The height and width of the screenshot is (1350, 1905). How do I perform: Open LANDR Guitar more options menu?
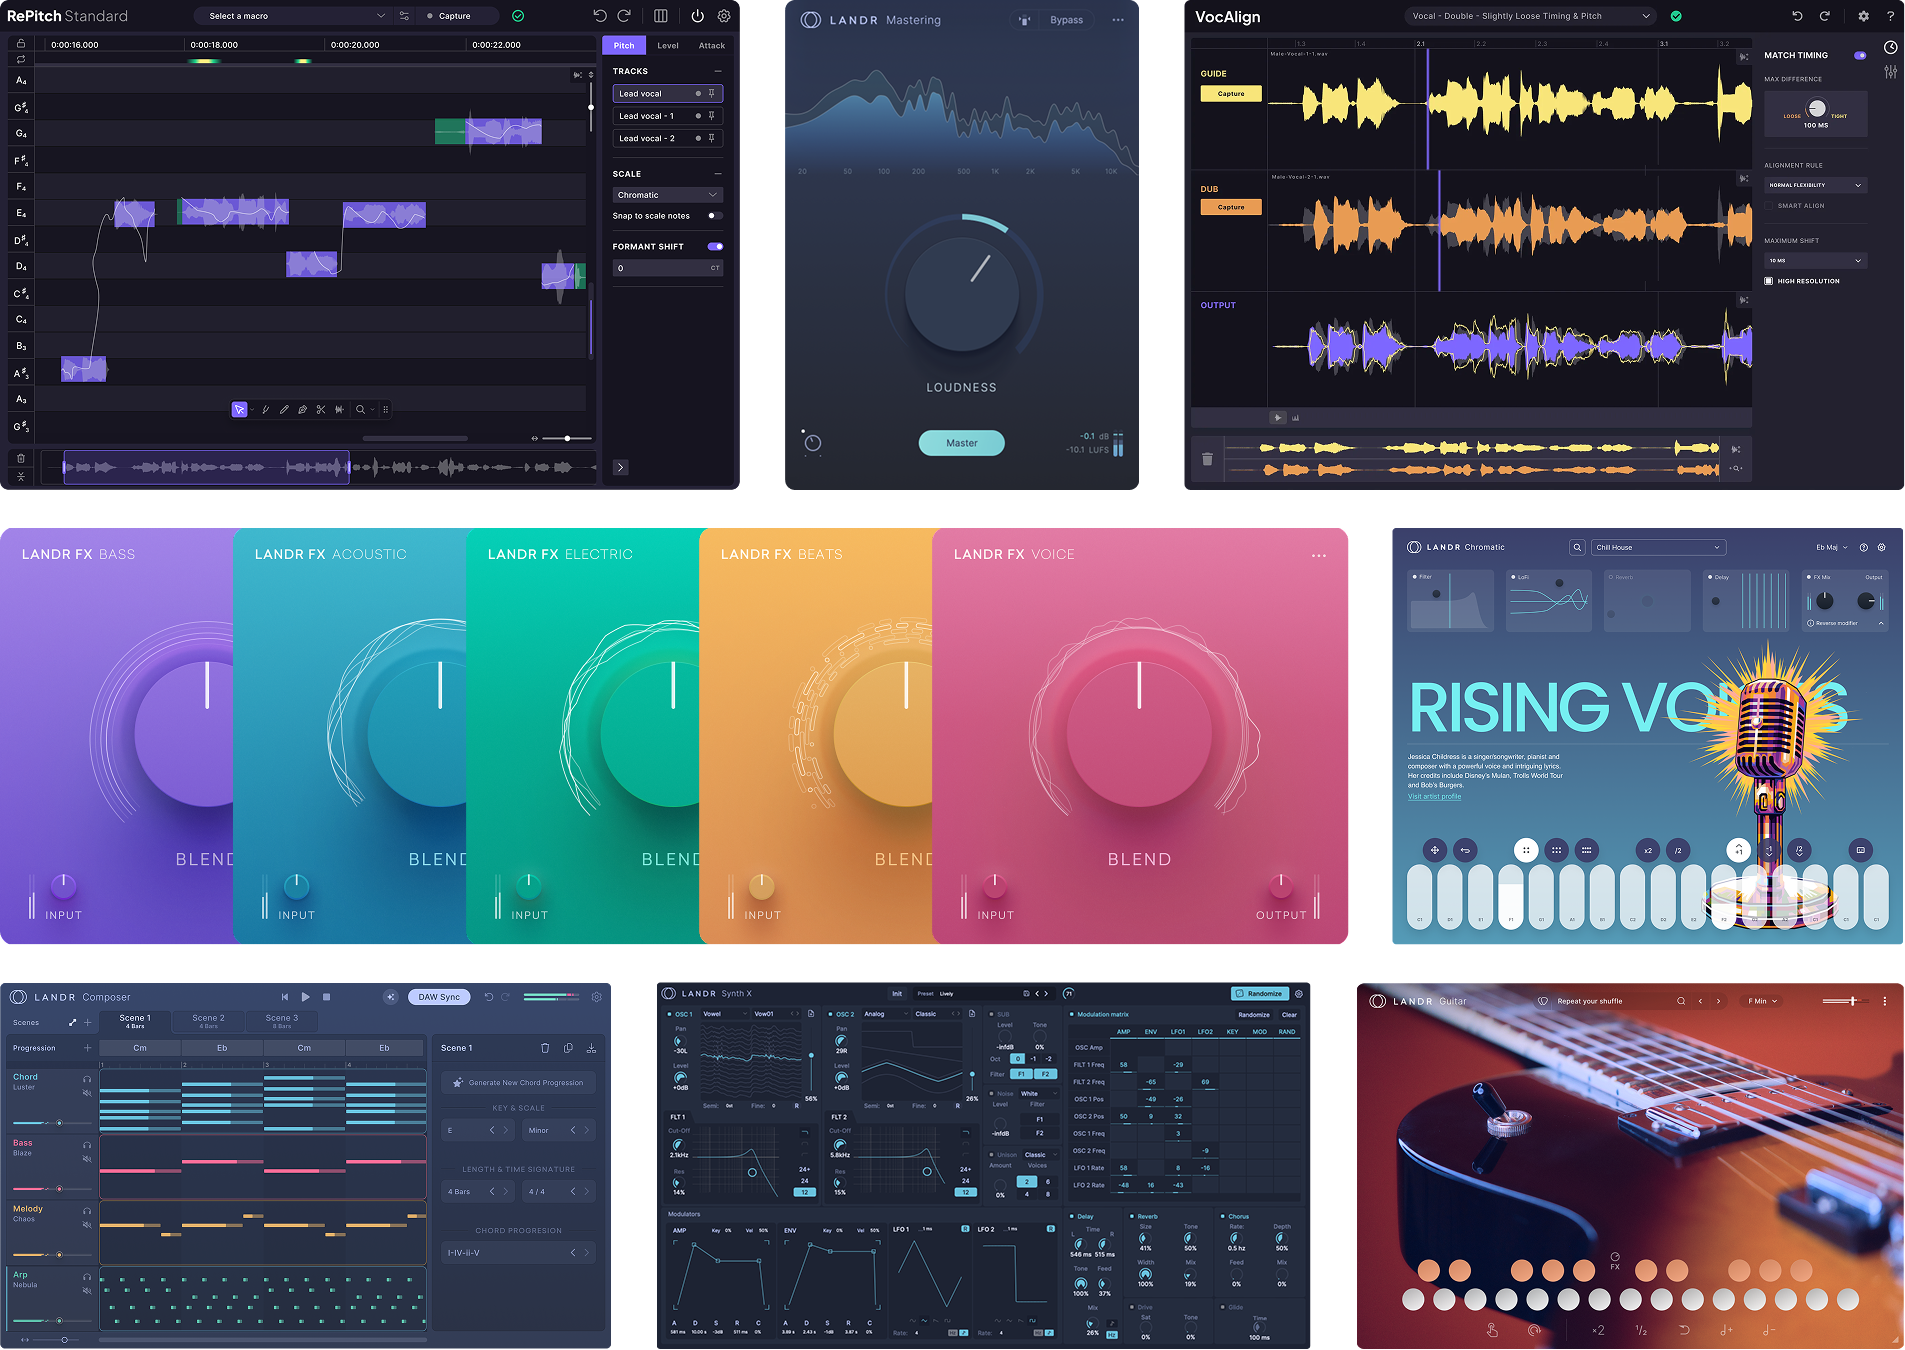tap(1885, 1001)
